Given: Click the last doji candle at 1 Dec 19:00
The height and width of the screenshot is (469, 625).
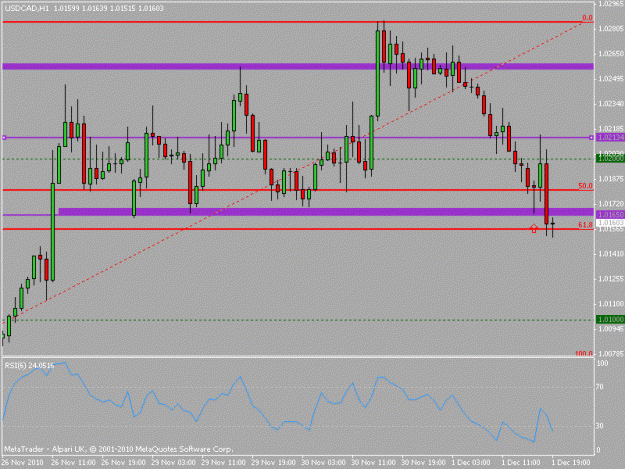Looking at the screenshot, I should (x=552, y=224).
